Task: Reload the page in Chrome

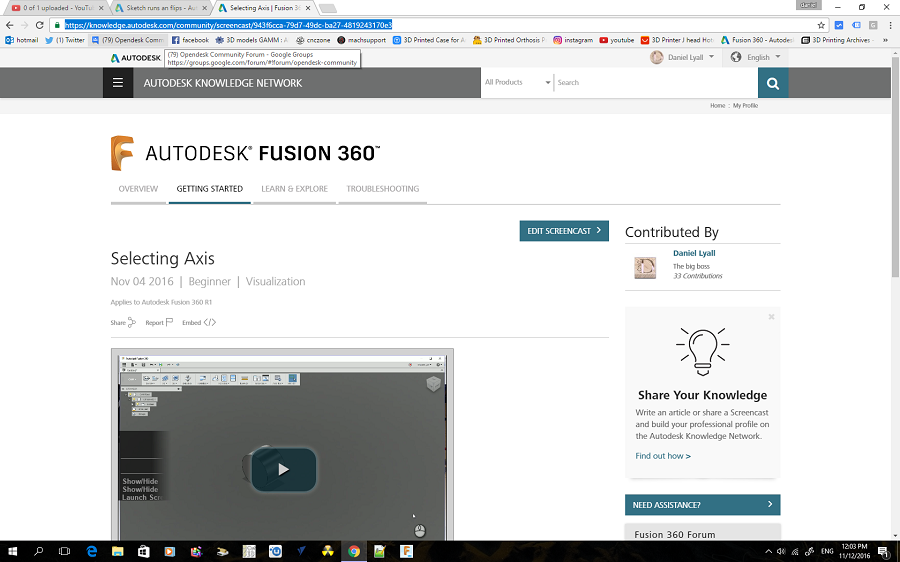Action: pyautogui.click(x=40, y=25)
